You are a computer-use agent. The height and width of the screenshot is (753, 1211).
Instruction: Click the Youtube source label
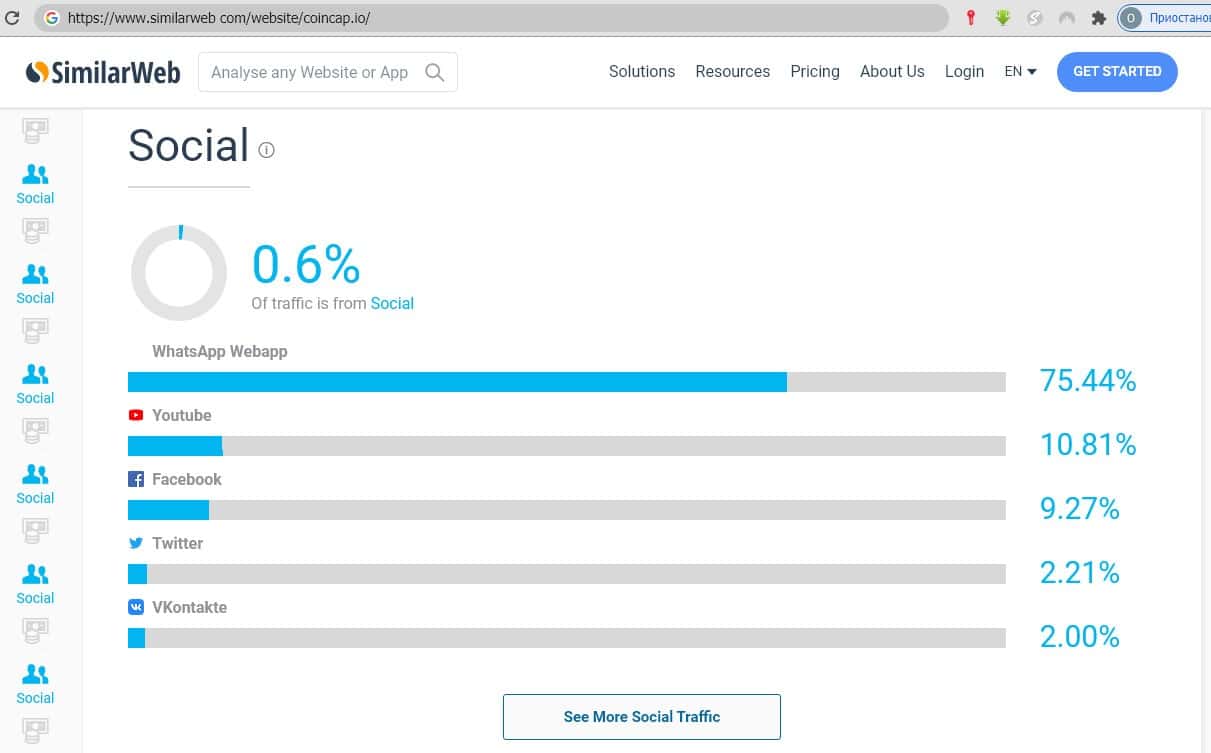click(x=182, y=415)
